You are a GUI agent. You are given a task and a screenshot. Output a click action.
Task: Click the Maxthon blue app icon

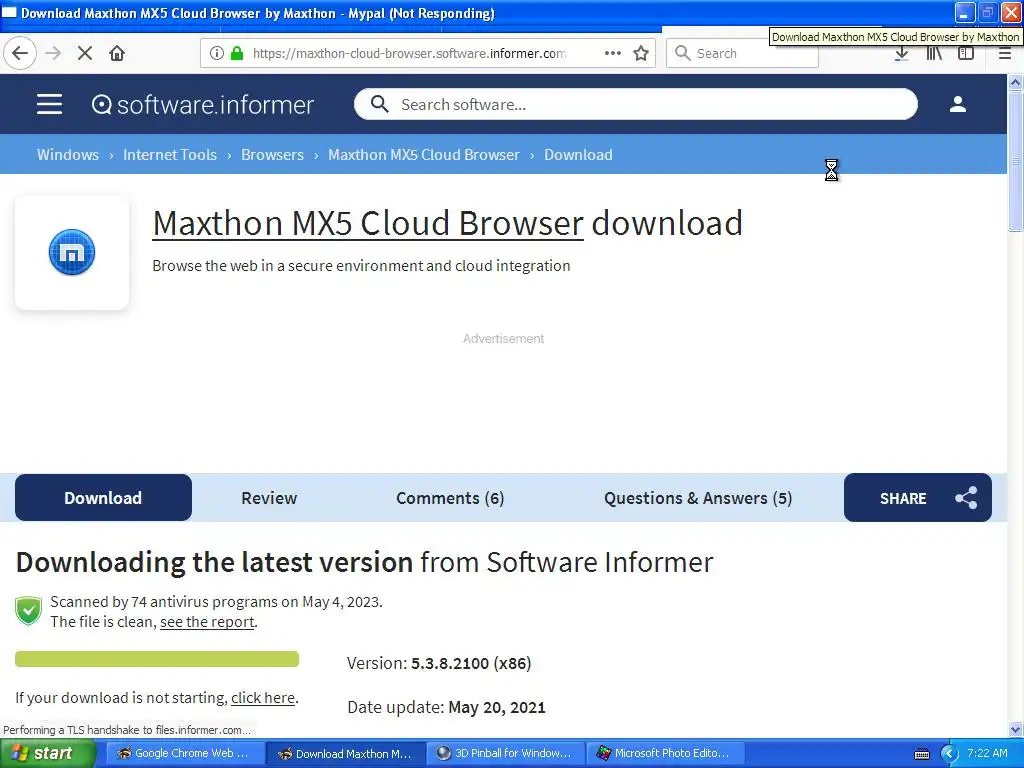72,252
